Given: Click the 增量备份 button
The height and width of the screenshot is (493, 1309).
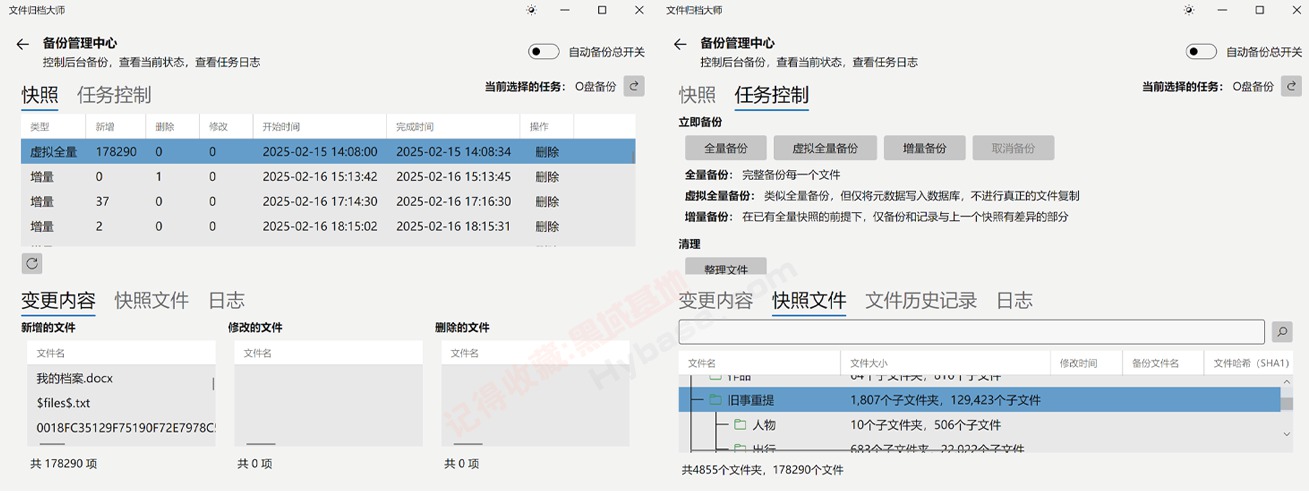Looking at the screenshot, I should 923,148.
